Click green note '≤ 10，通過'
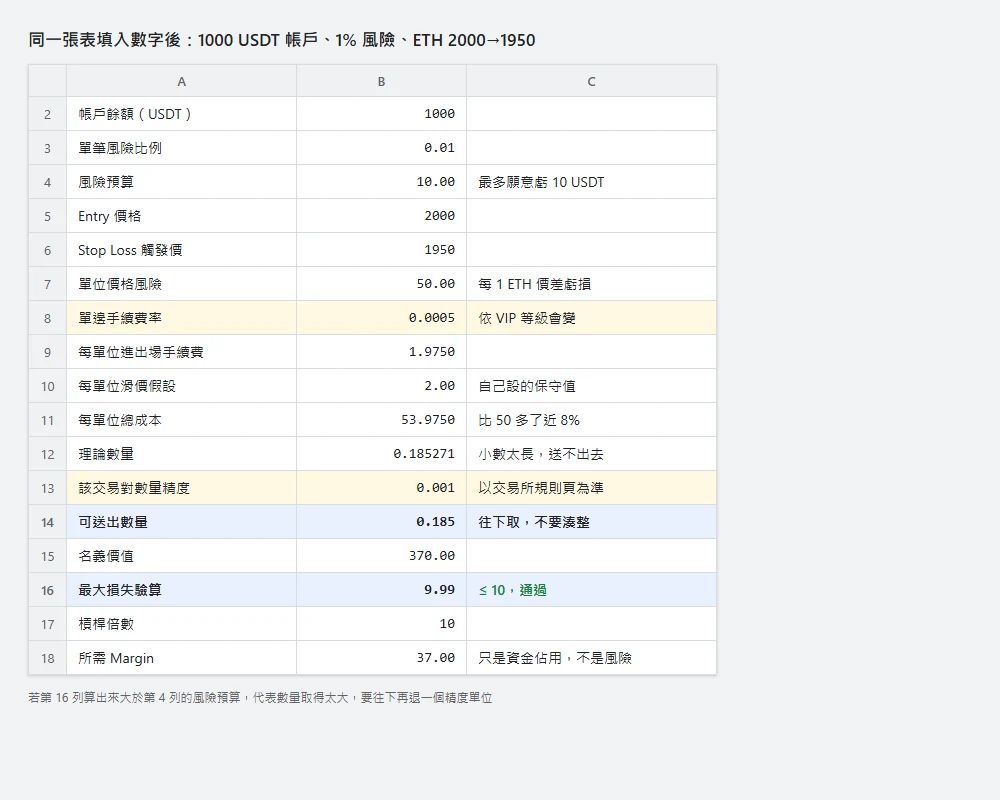Image resolution: width=1000 pixels, height=800 pixels. tap(591, 590)
